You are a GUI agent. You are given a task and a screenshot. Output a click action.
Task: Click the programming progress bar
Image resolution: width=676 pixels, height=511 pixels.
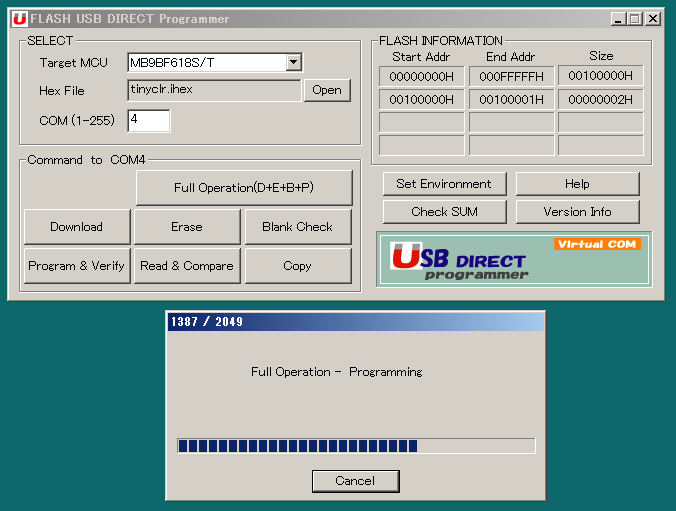pos(355,446)
